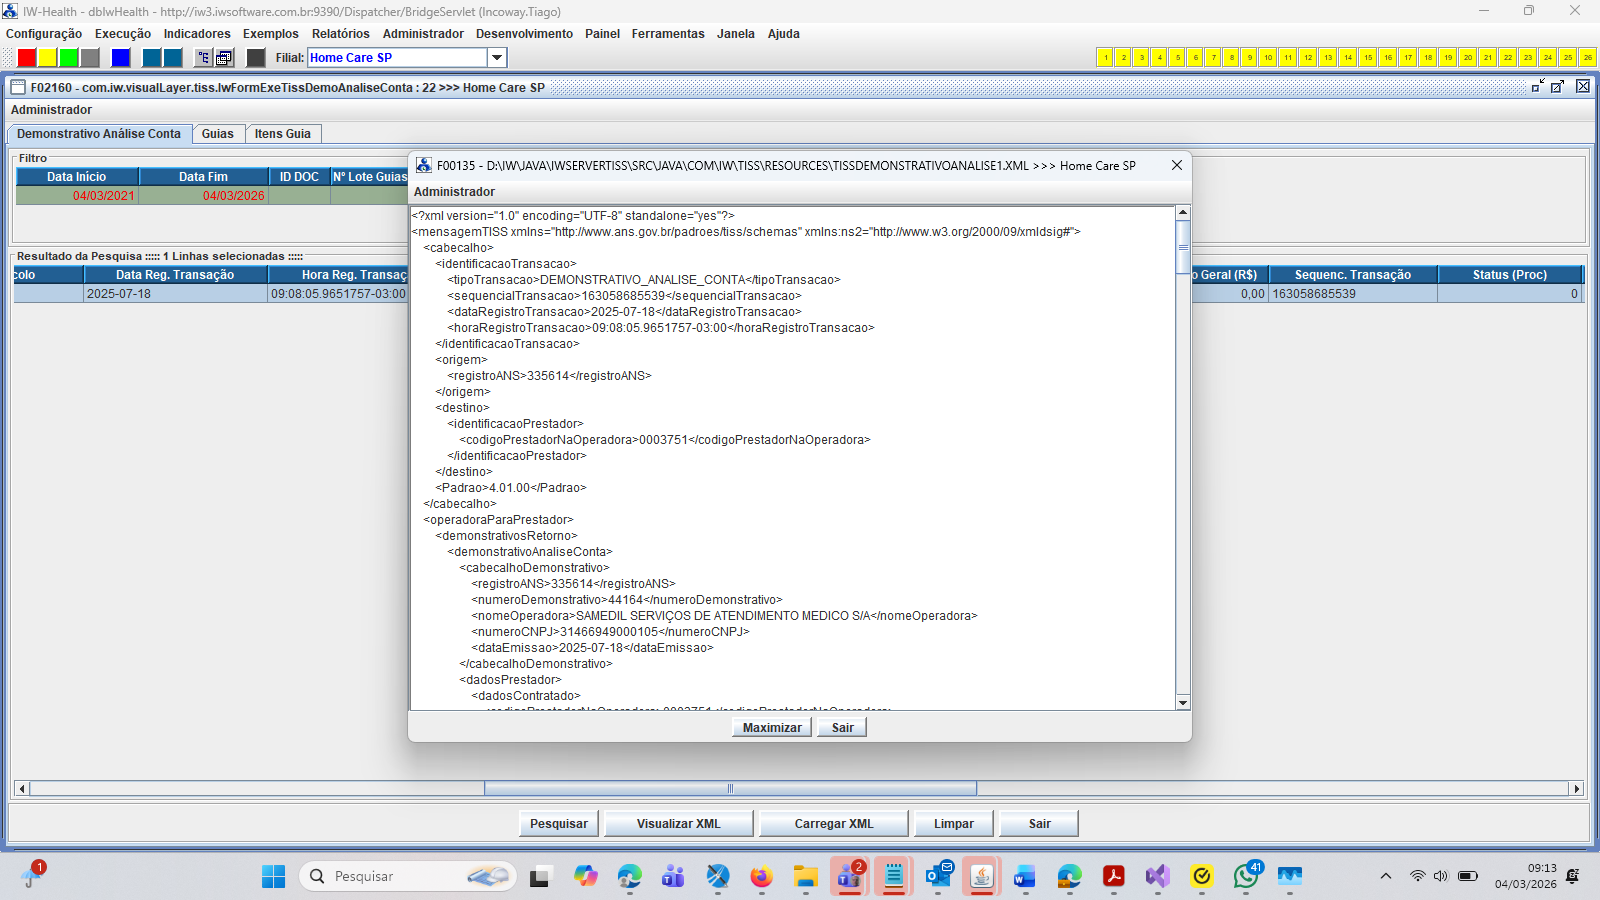Switch to the Itens Guia tab

point(282,134)
